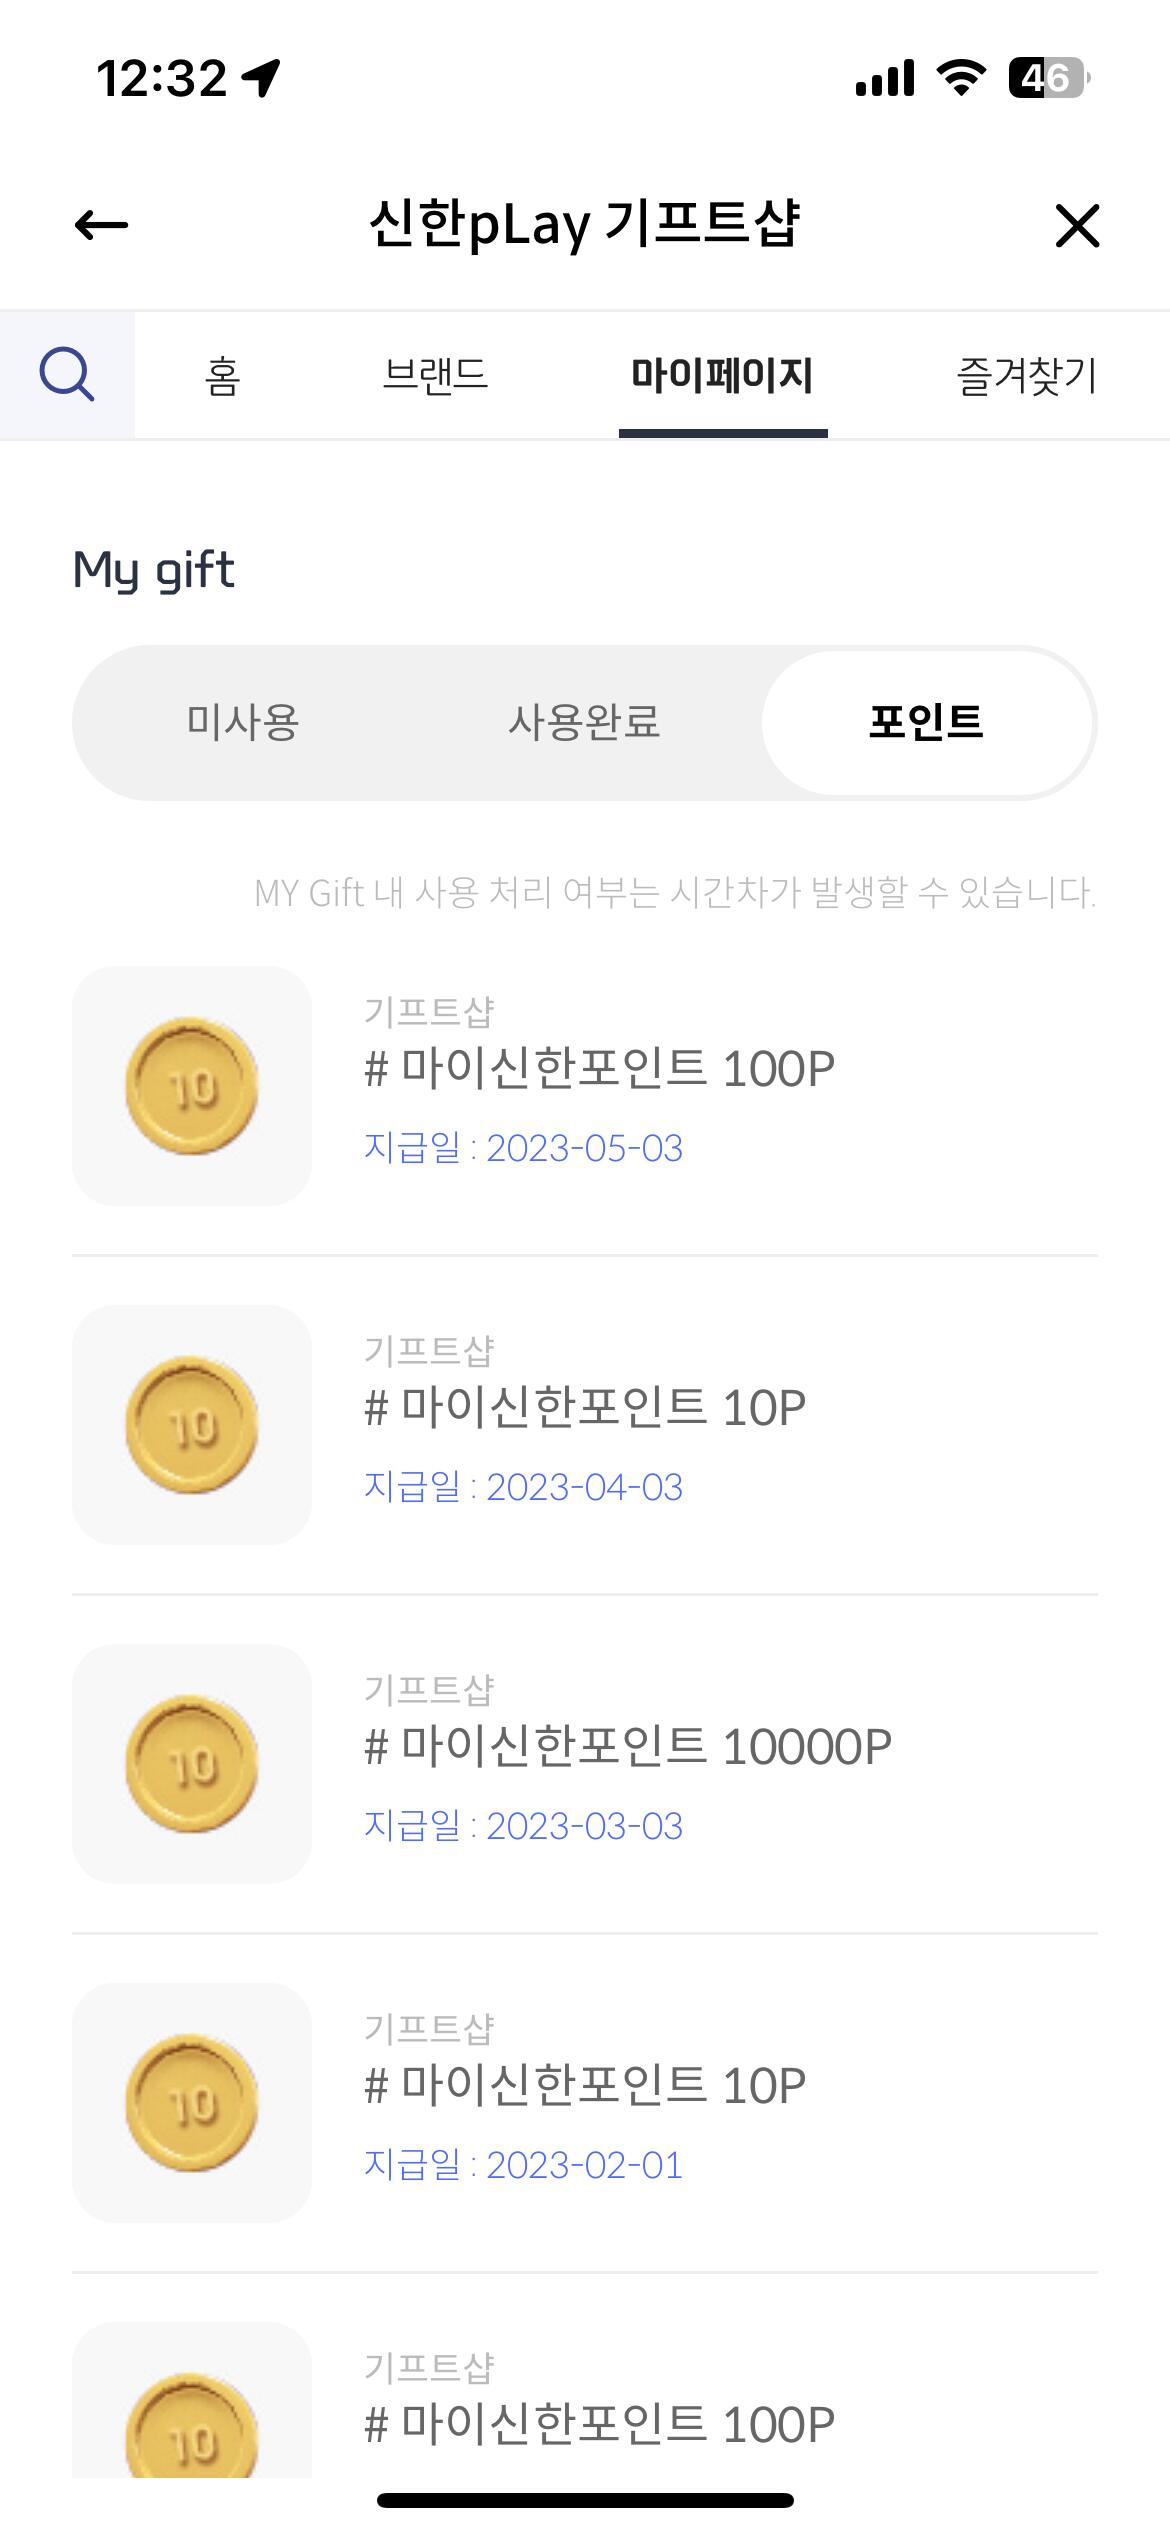Close the 신한pLay 기프트샵 page
Screen dimensions: 1170x2532
[1077, 225]
